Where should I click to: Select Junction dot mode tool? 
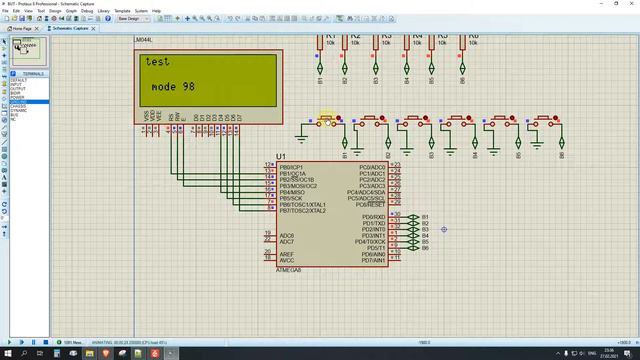[4, 55]
